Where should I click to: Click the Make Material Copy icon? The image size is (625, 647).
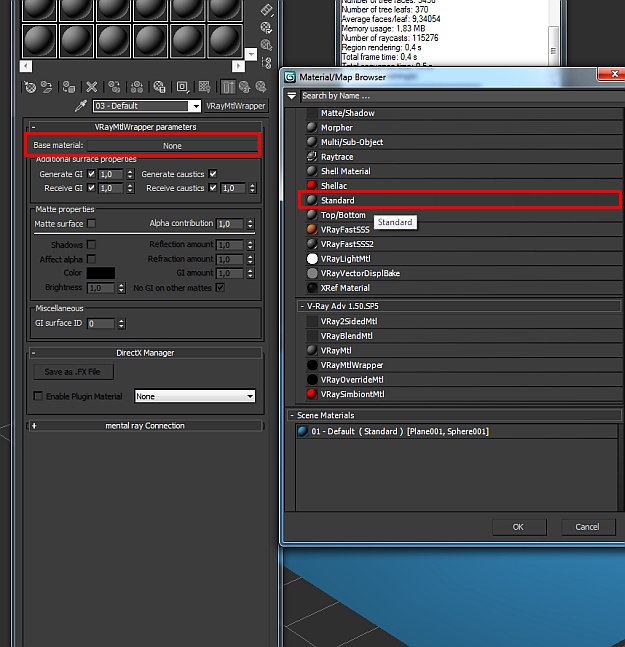(x=114, y=87)
